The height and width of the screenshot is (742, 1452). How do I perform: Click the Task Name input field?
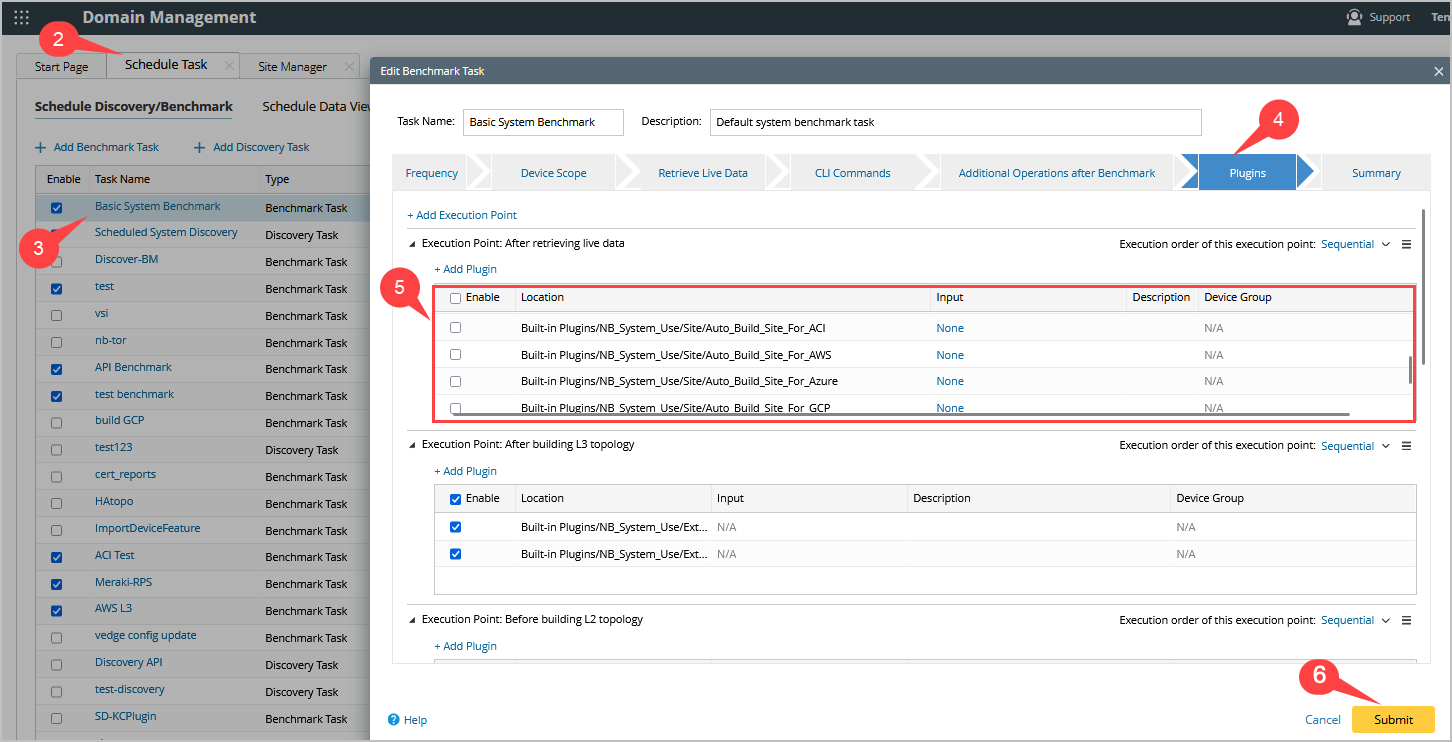(543, 122)
